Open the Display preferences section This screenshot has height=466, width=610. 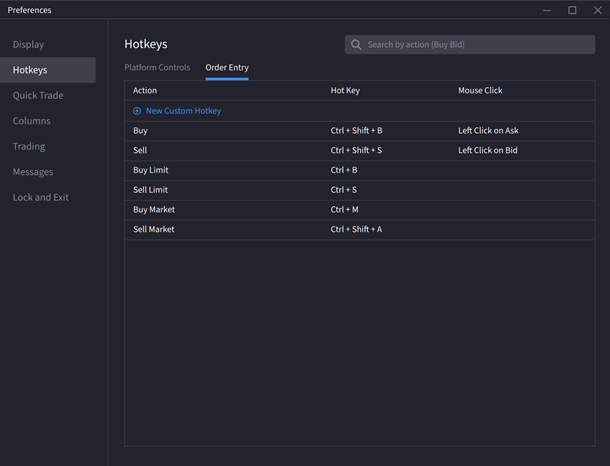click(x=28, y=45)
